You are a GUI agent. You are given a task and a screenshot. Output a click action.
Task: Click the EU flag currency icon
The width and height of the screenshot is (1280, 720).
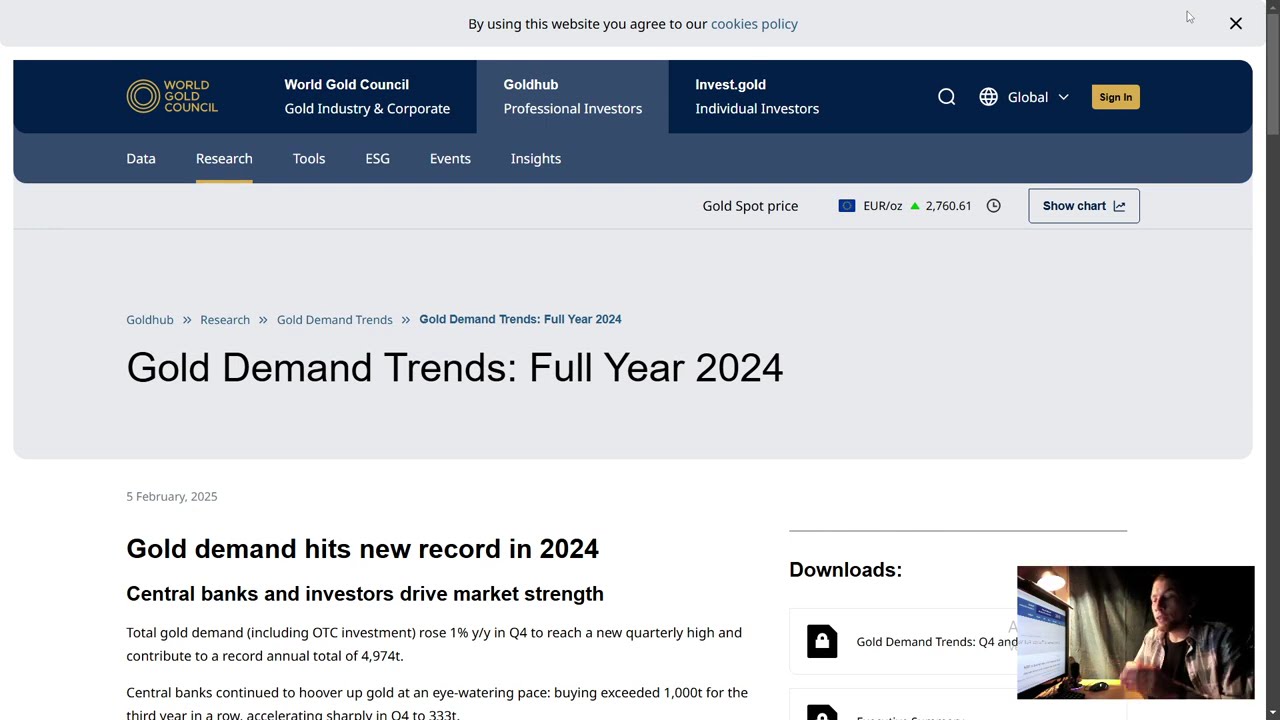pos(847,206)
